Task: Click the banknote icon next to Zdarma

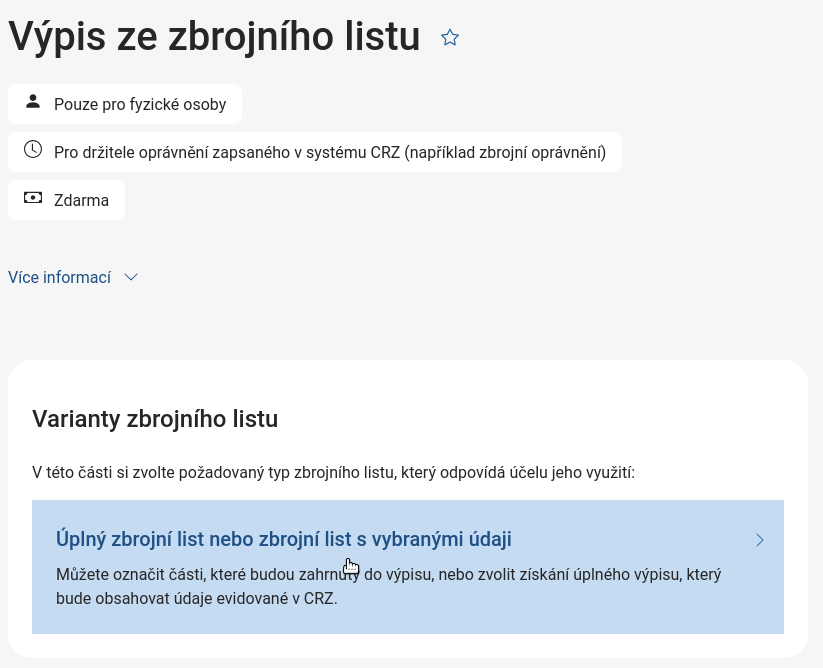Action: (33, 198)
